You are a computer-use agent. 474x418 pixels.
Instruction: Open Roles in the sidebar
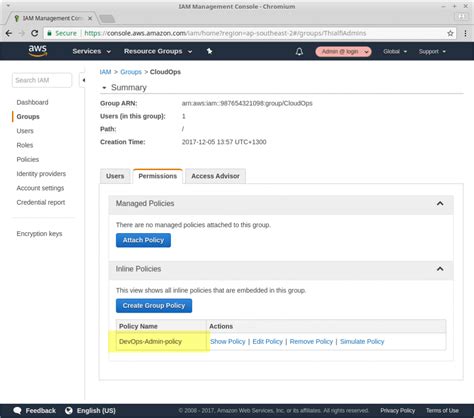point(25,145)
